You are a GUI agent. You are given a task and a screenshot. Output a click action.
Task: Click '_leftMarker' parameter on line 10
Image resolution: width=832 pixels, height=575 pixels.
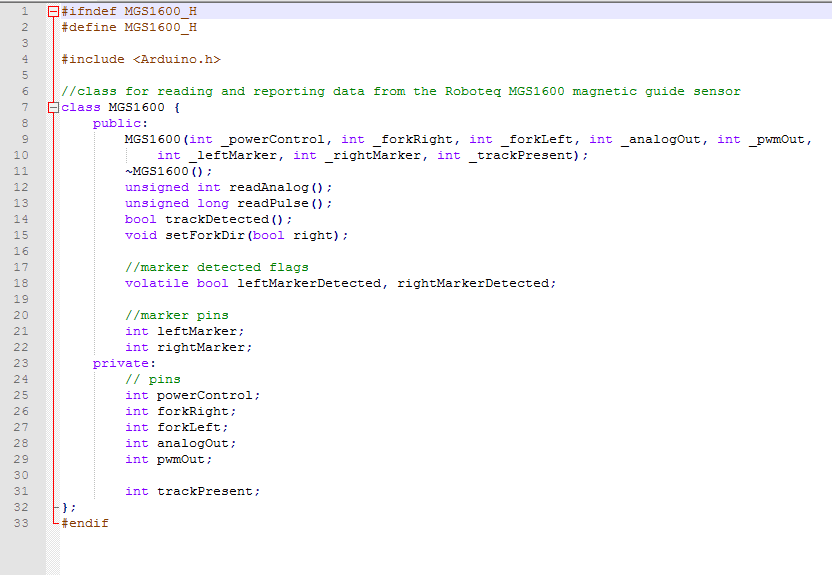coord(233,155)
